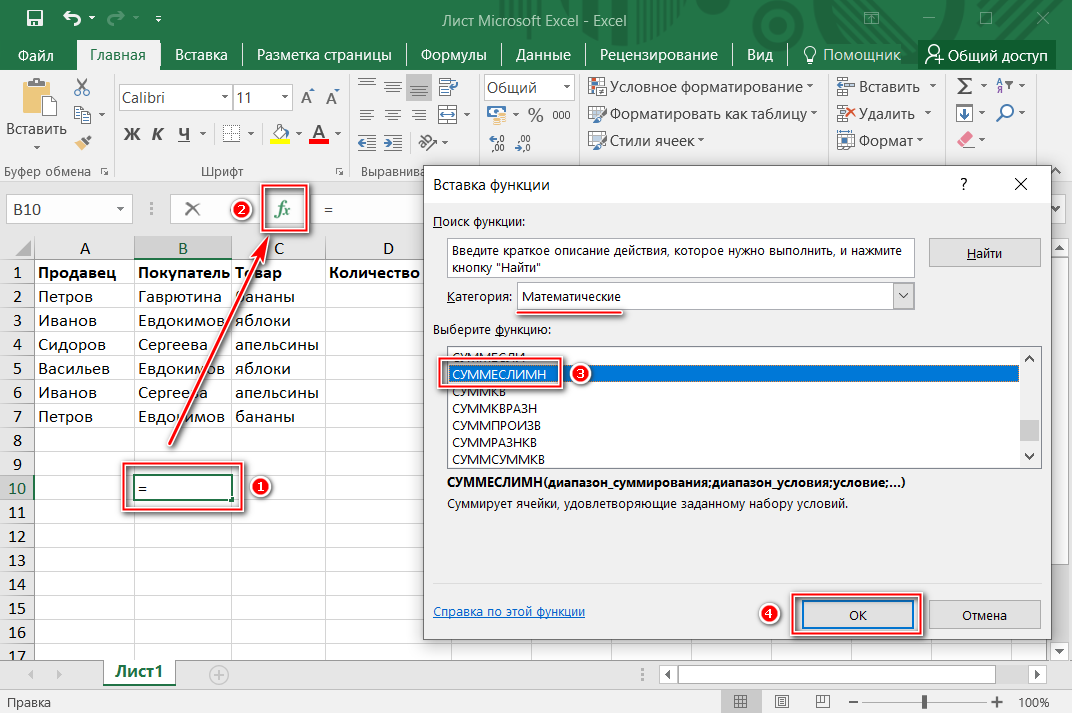Image resolution: width=1072 pixels, height=713 pixels.
Task: Undo the last action
Action: (x=72, y=18)
